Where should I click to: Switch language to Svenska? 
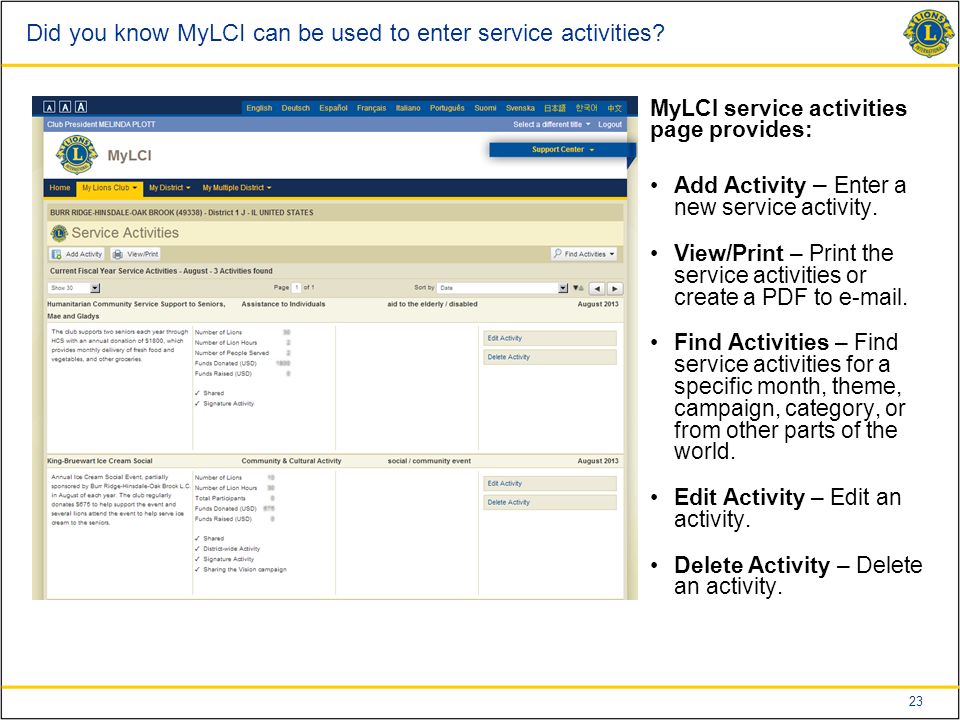(x=520, y=108)
